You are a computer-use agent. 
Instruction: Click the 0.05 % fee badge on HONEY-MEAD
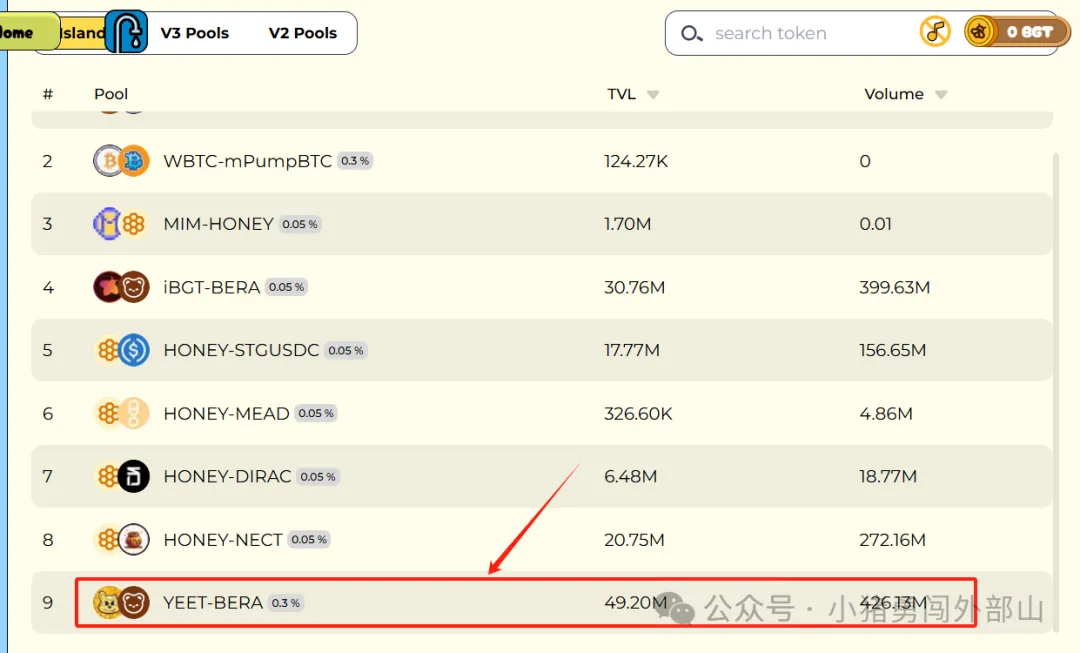tap(316, 413)
